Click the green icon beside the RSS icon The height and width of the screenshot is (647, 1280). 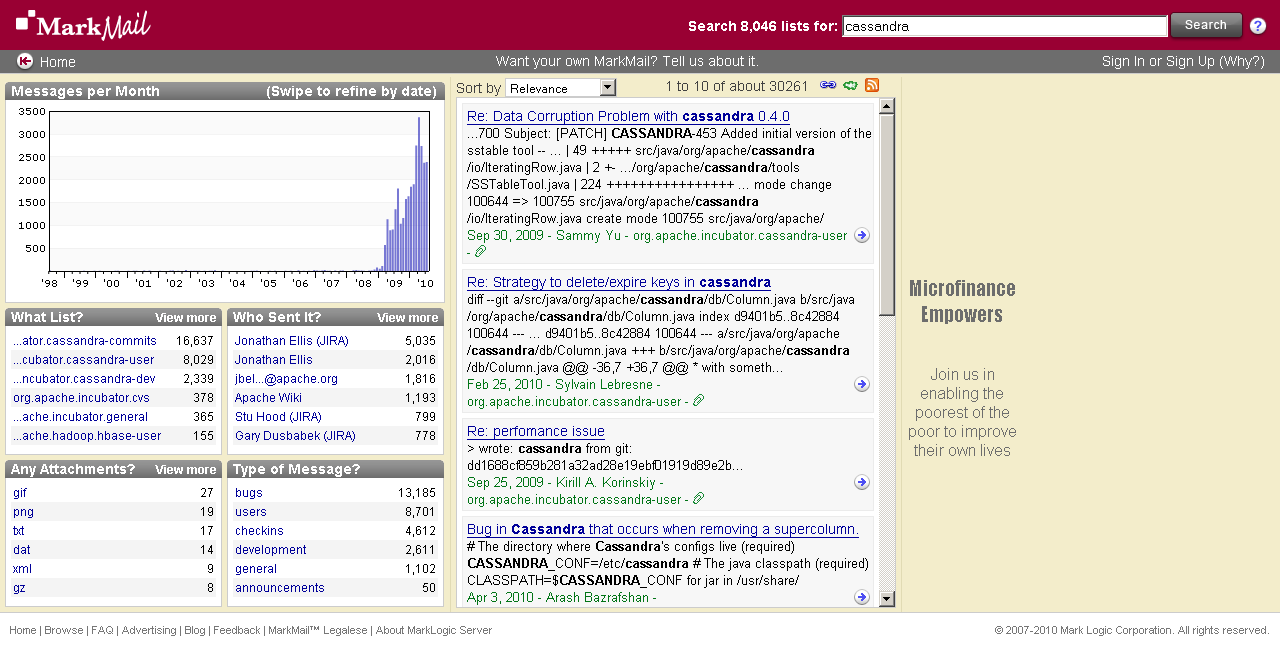click(851, 86)
